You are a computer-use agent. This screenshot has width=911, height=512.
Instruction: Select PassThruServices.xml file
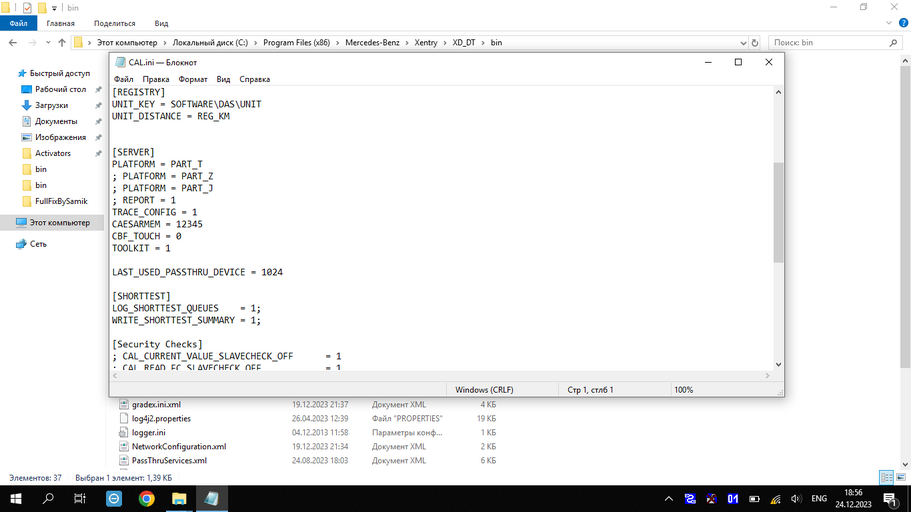click(x=169, y=460)
